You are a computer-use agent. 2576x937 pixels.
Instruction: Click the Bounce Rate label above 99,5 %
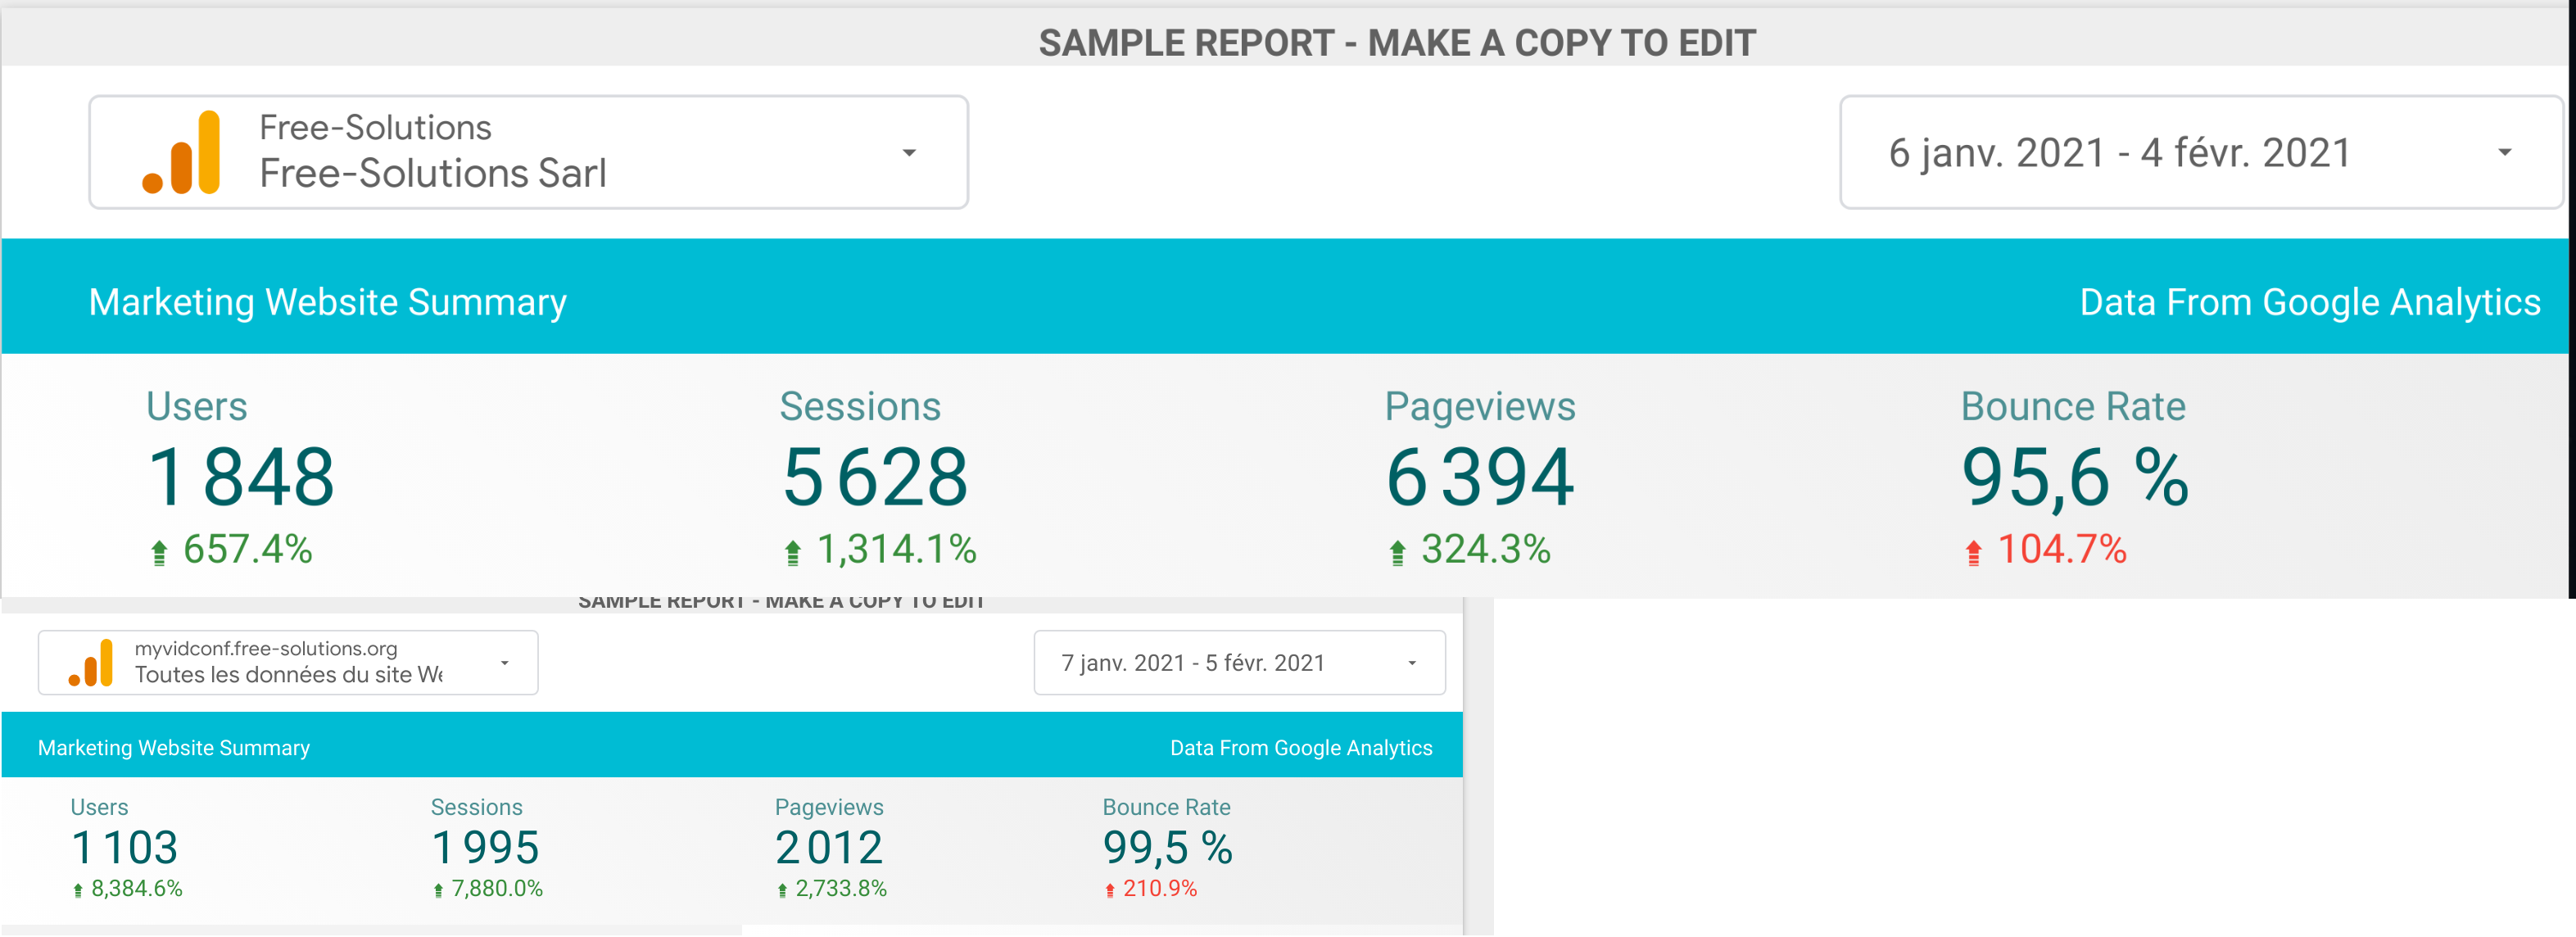click(1166, 807)
